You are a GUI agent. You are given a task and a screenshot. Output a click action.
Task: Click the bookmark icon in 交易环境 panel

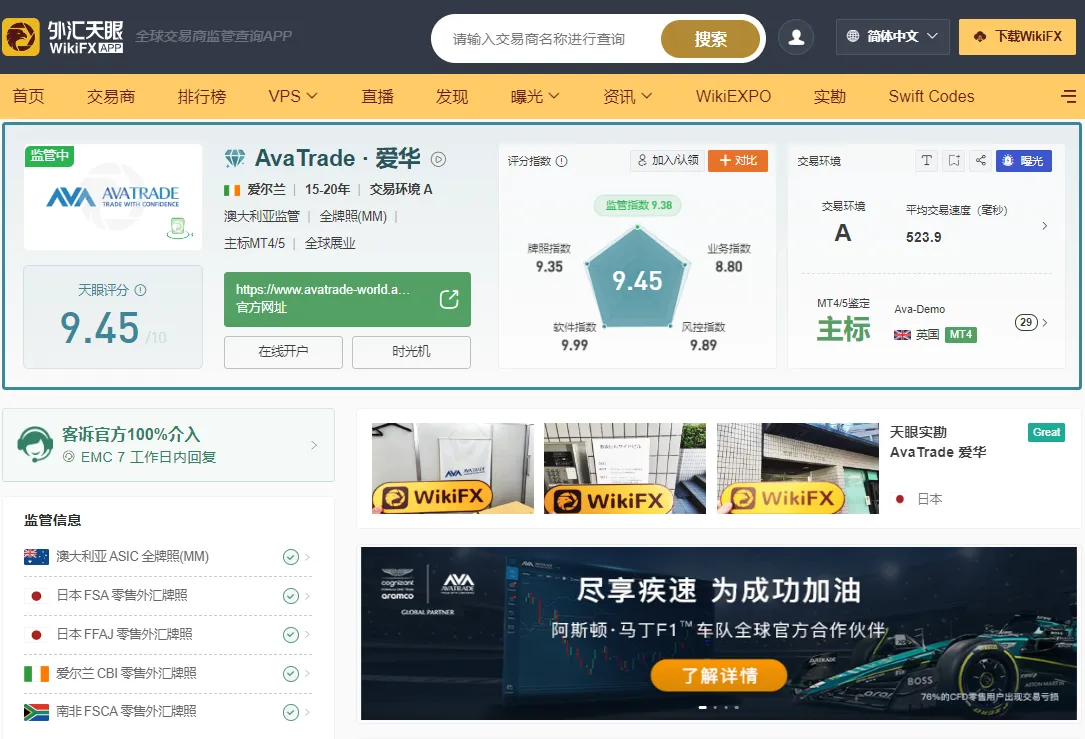click(x=954, y=161)
